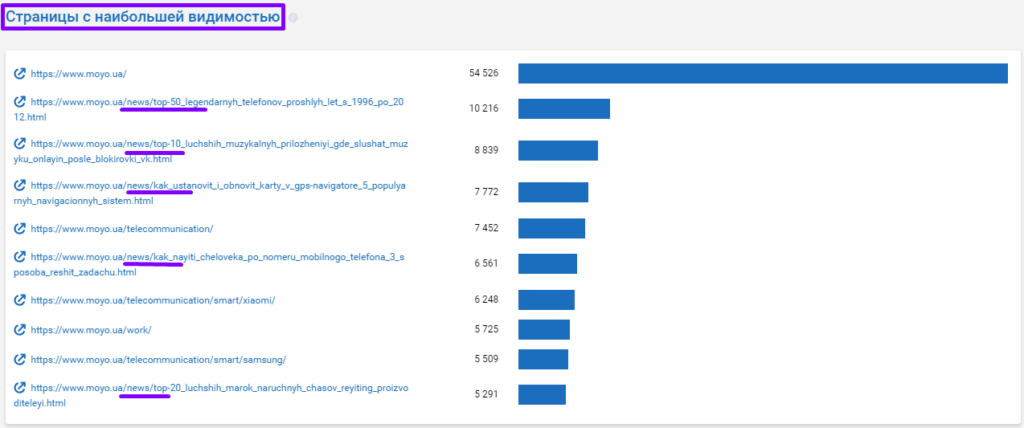This screenshot has width=1024, height=428.
Task: Open the https://www.moyo.ua/ link
Action: click(x=79, y=74)
